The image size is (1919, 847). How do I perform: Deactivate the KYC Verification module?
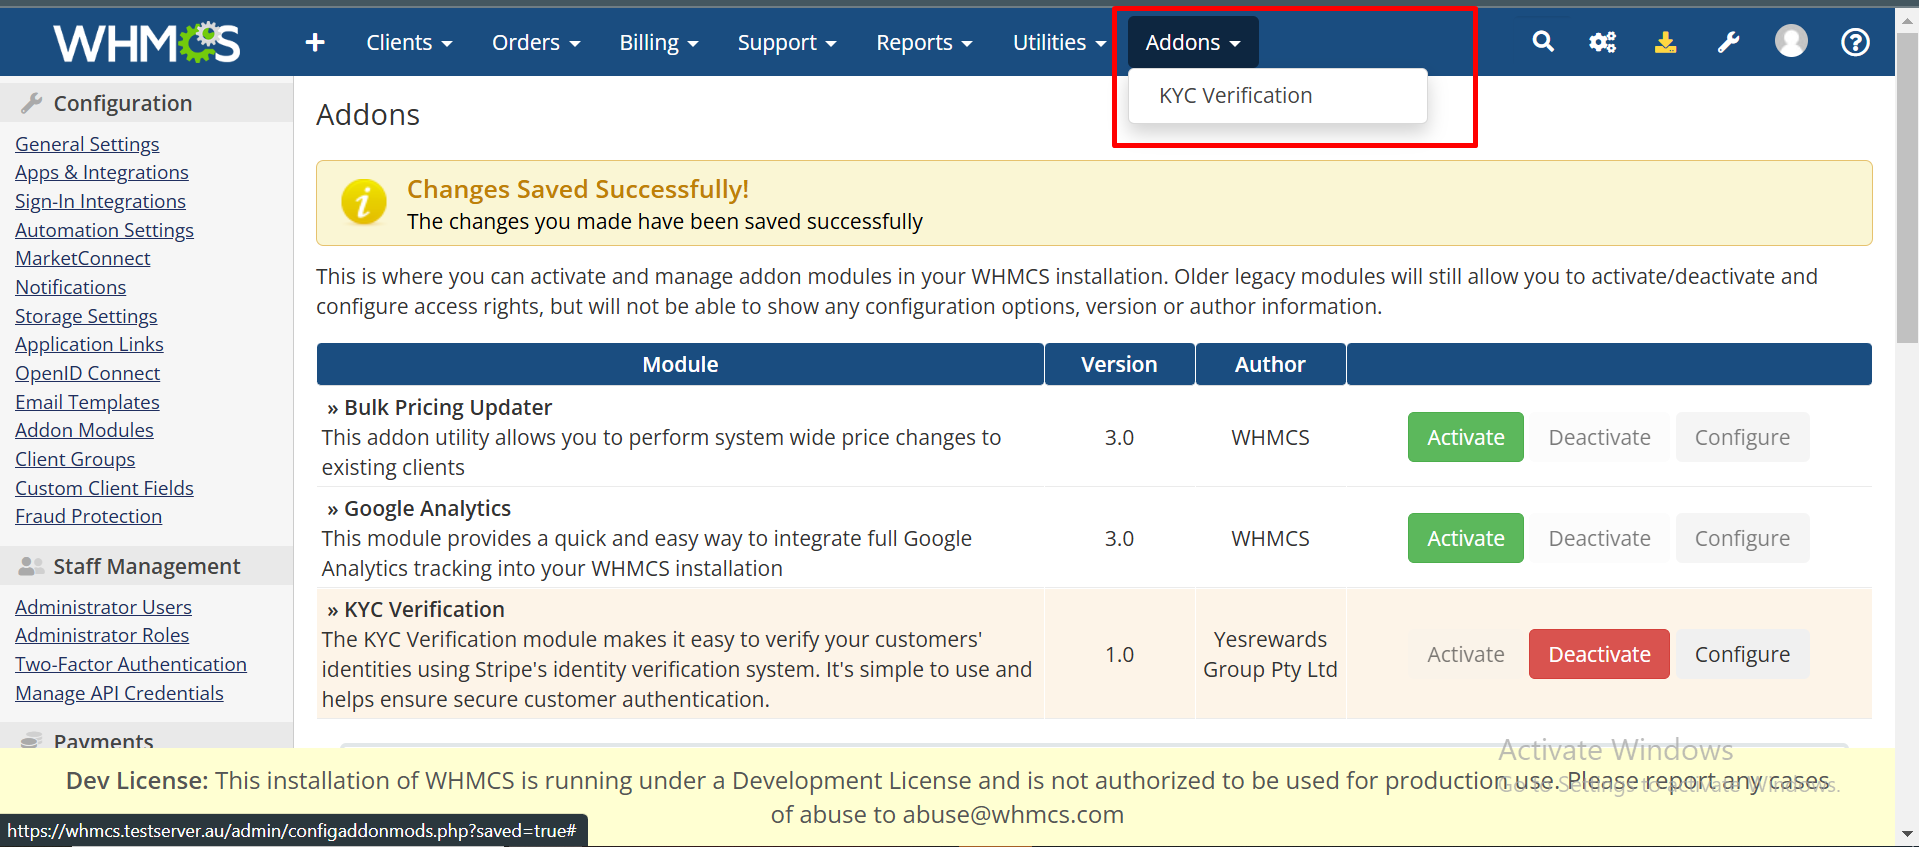click(x=1599, y=654)
